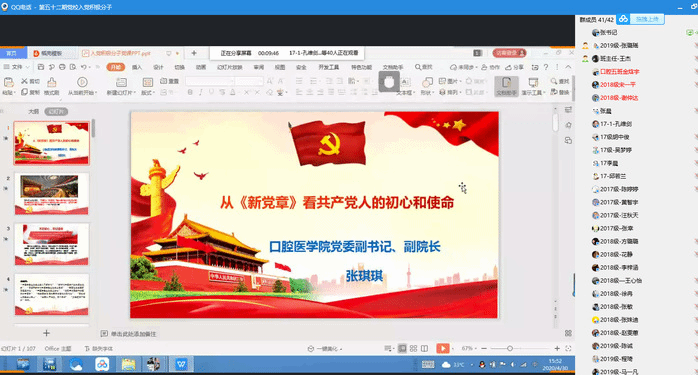Select slide 2 thumbnail in panel
Viewport: 698px width, 375px height.
(x=52, y=194)
